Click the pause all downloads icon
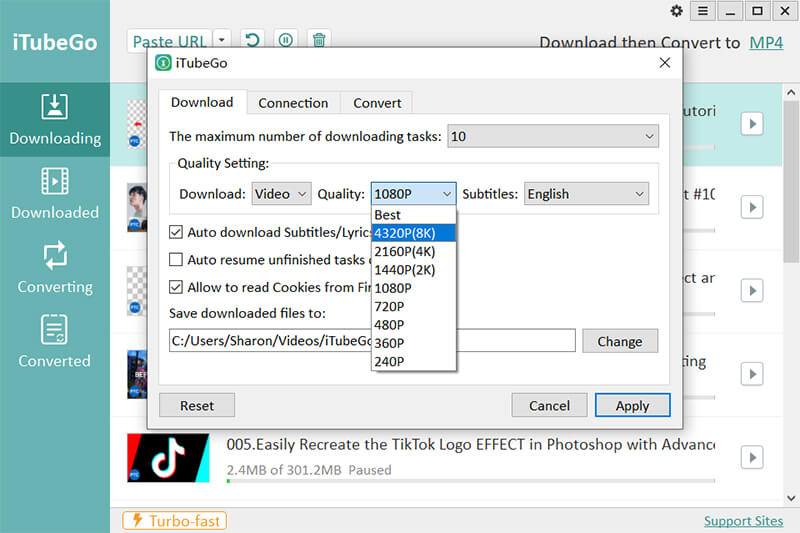This screenshot has height=533, width=800. click(286, 39)
